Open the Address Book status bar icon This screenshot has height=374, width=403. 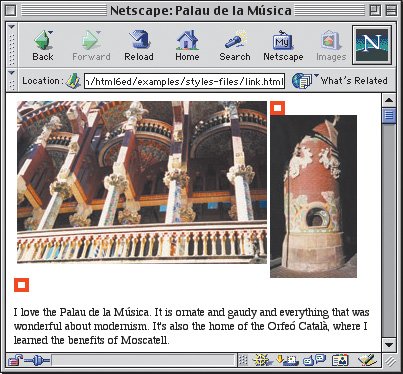point(340,360)
